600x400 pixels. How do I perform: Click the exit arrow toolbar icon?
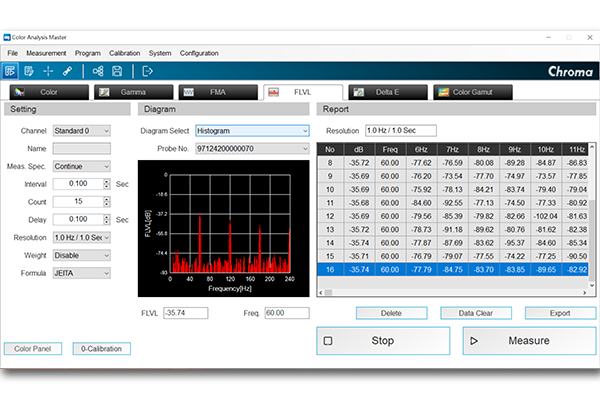click(x=148, y=71)
